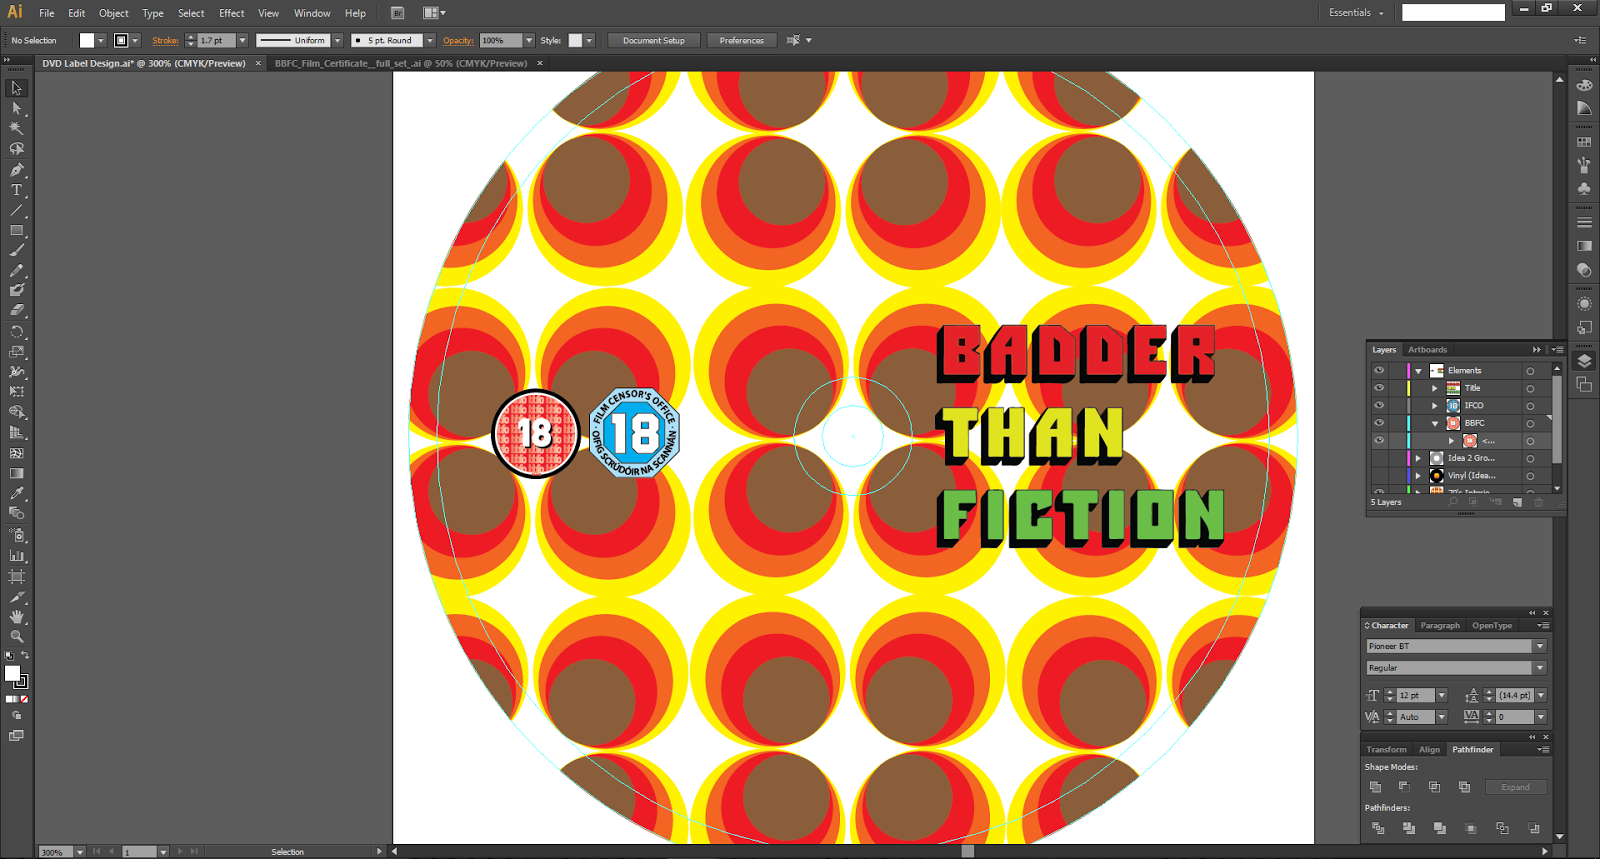Collapse the BBFC sublayer
The width and height of the screenshot is (1600, 859).
[x=1435, y=423]
